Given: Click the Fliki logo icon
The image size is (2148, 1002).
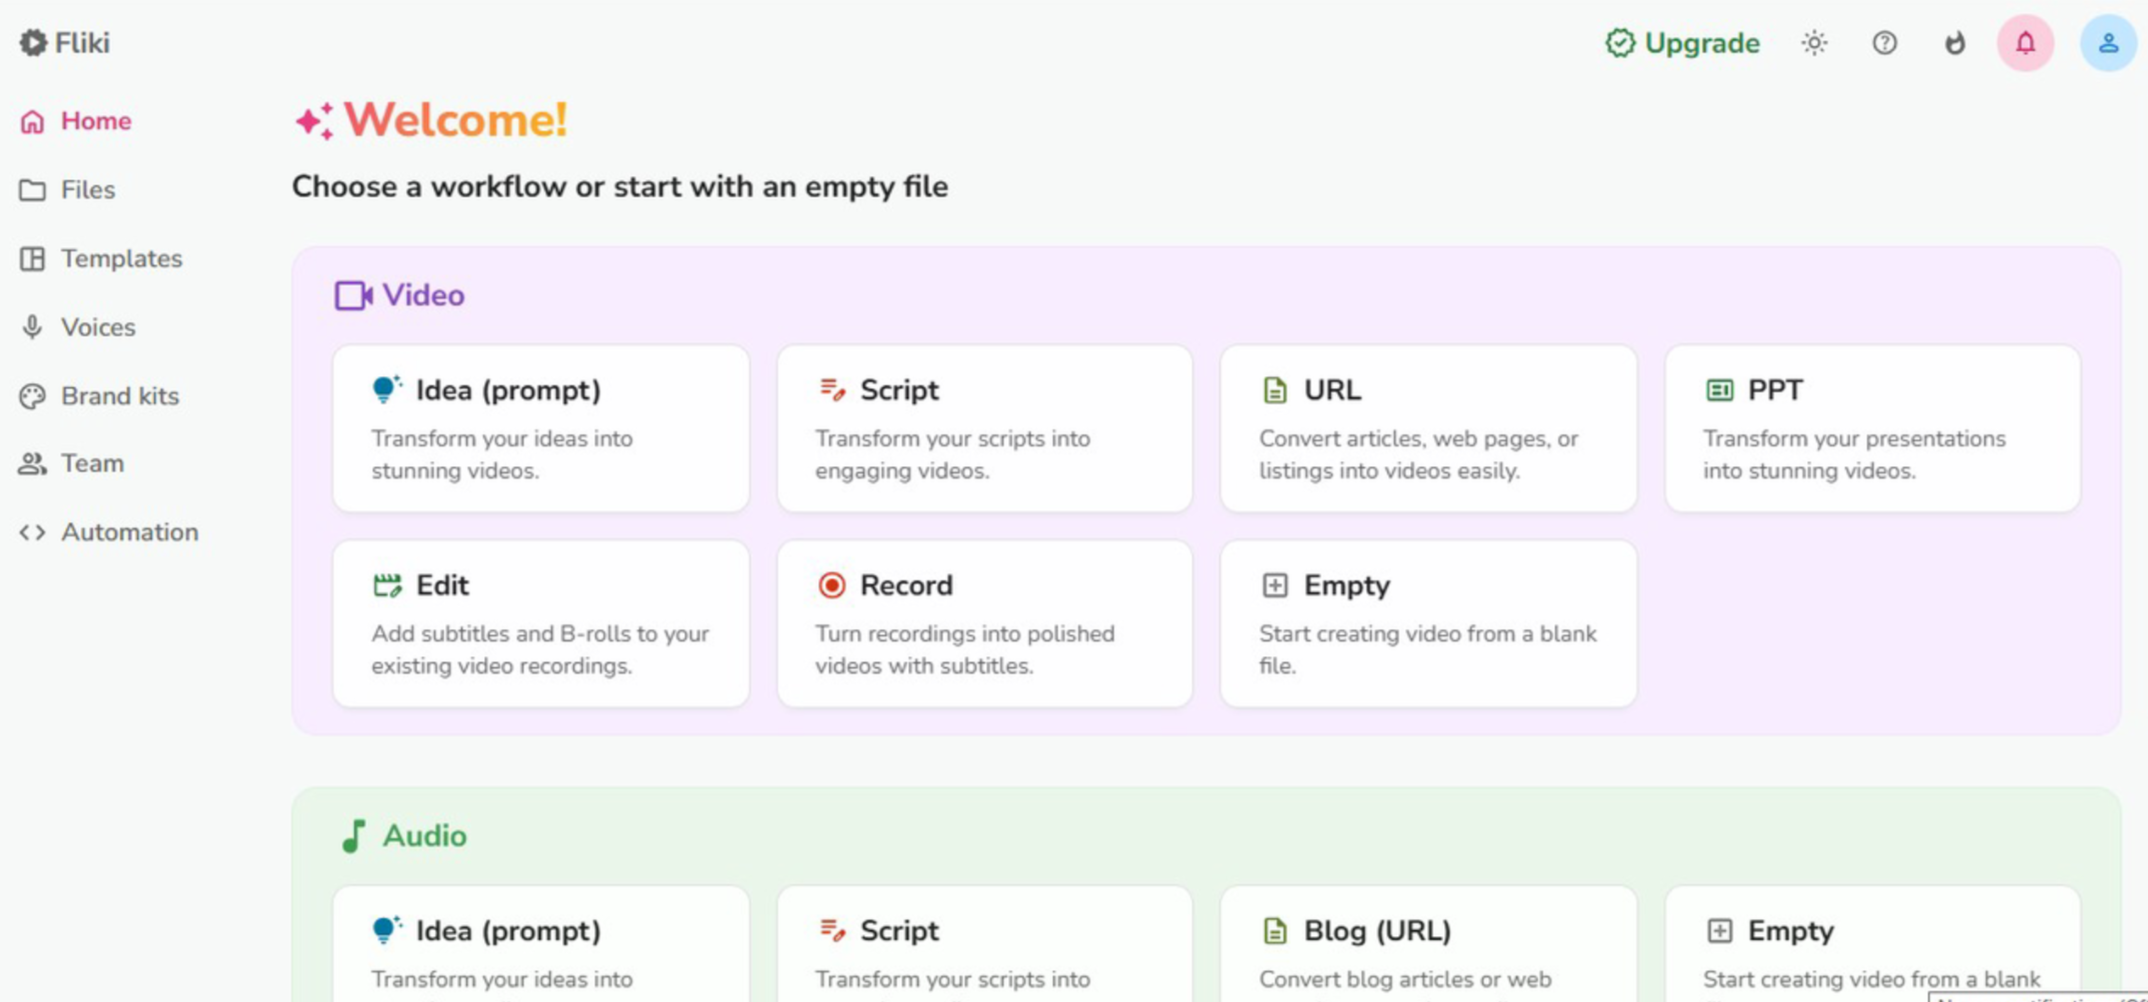Looking at the screenshot, I should pos(33,43).
